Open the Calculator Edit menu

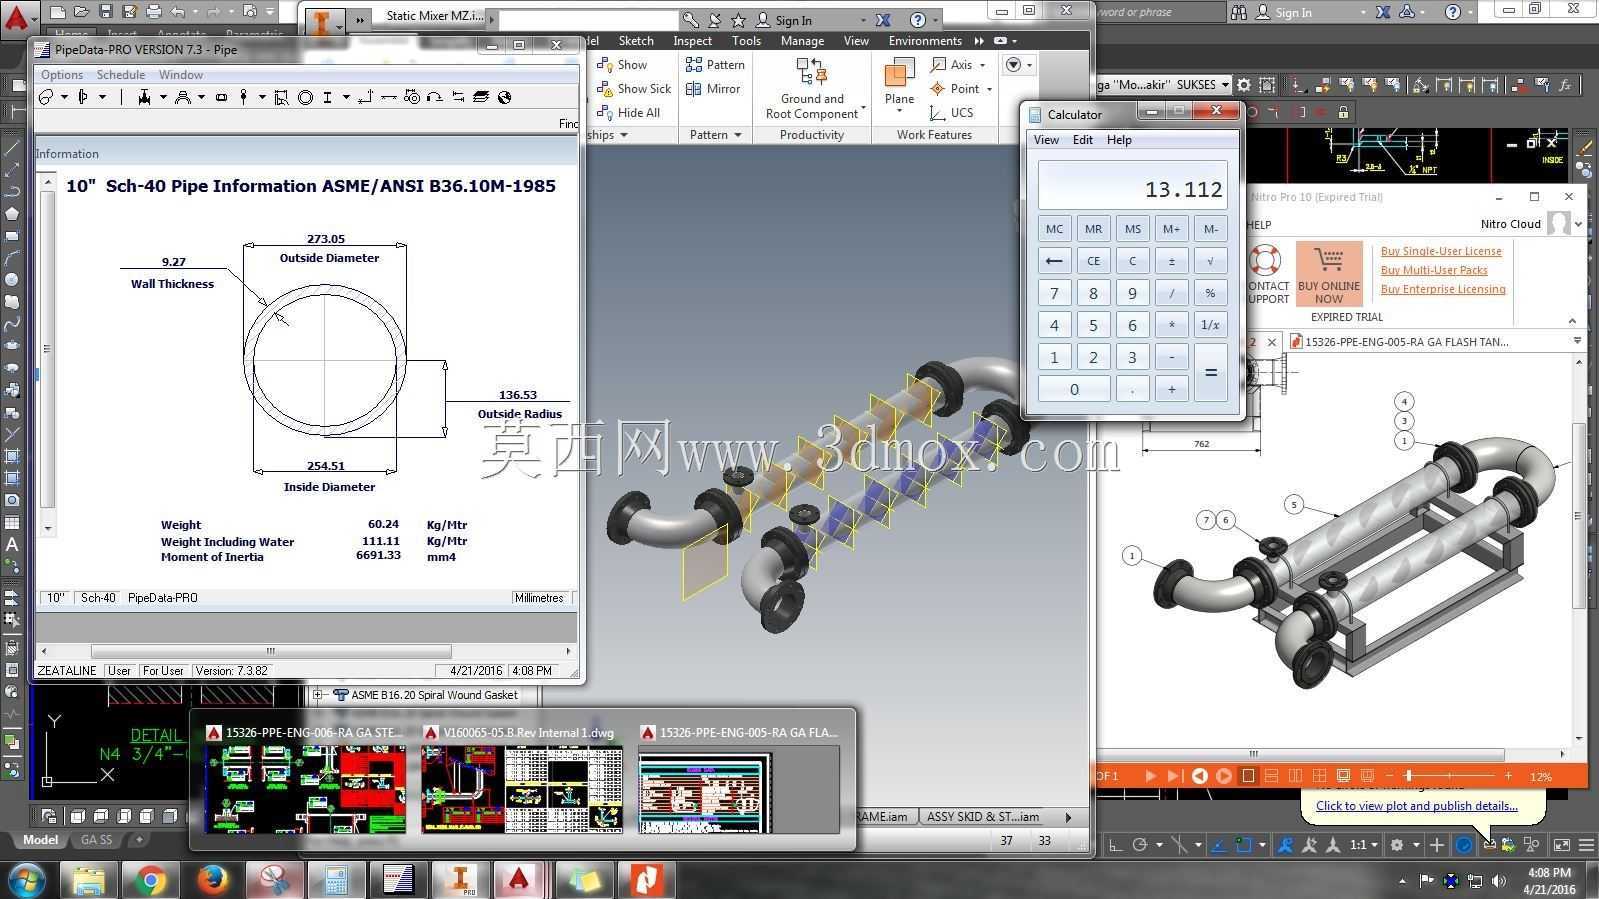click(1083, 140)
